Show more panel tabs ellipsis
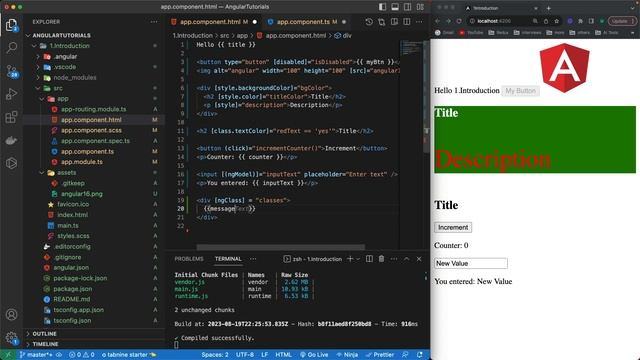Image resolution: width=640 pixels, height=360 pixels. click(253, 259)
